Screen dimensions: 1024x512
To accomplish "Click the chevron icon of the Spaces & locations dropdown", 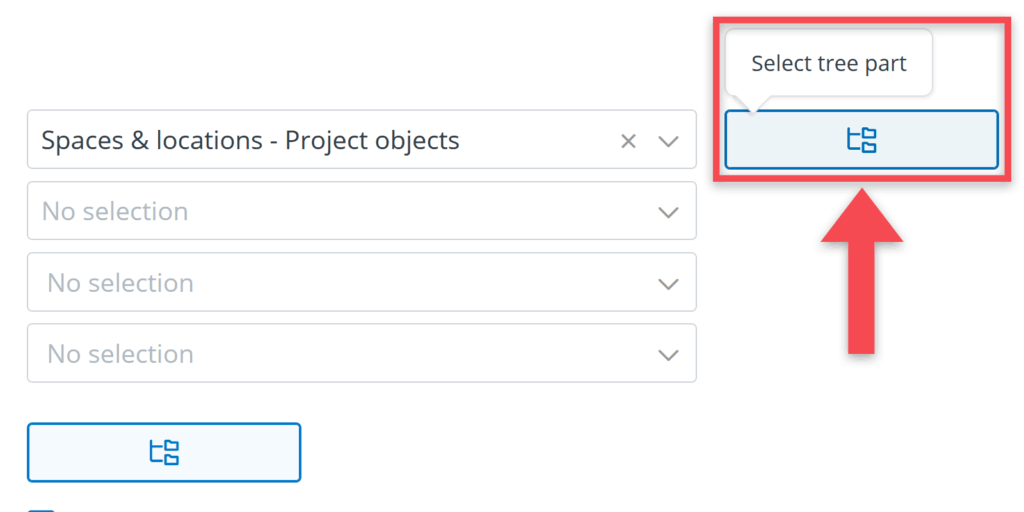I will pyautogui.click(x=669, y=141).
